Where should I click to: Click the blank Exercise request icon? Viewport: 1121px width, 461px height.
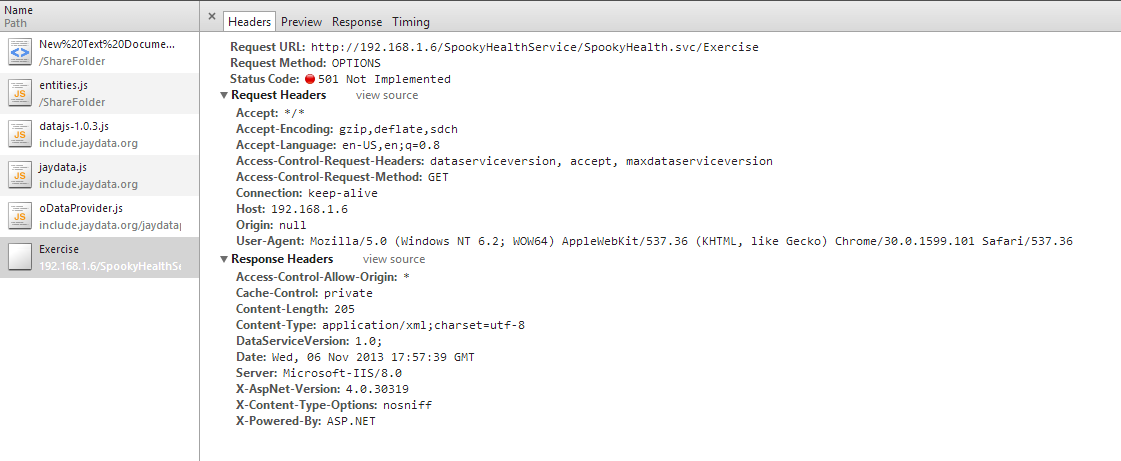point(20,257)
